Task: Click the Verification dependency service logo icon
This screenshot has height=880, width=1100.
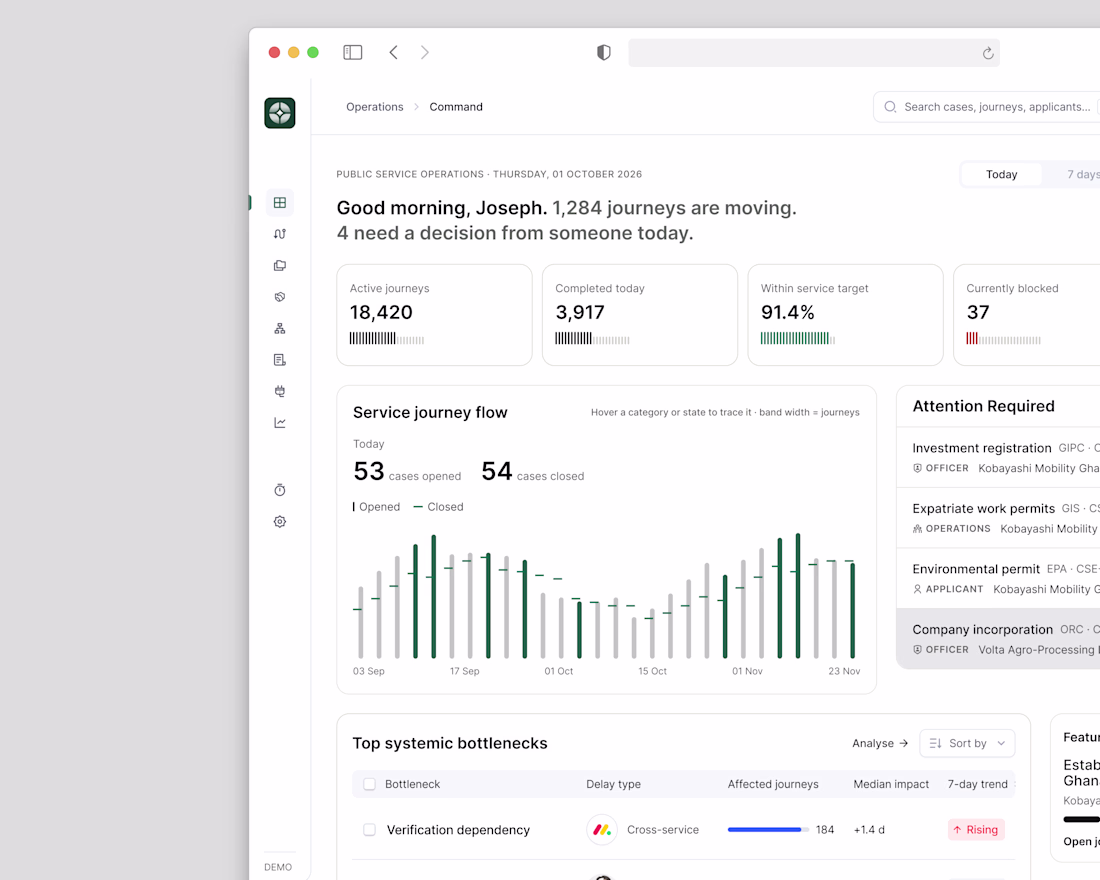Action: point(602,829)
